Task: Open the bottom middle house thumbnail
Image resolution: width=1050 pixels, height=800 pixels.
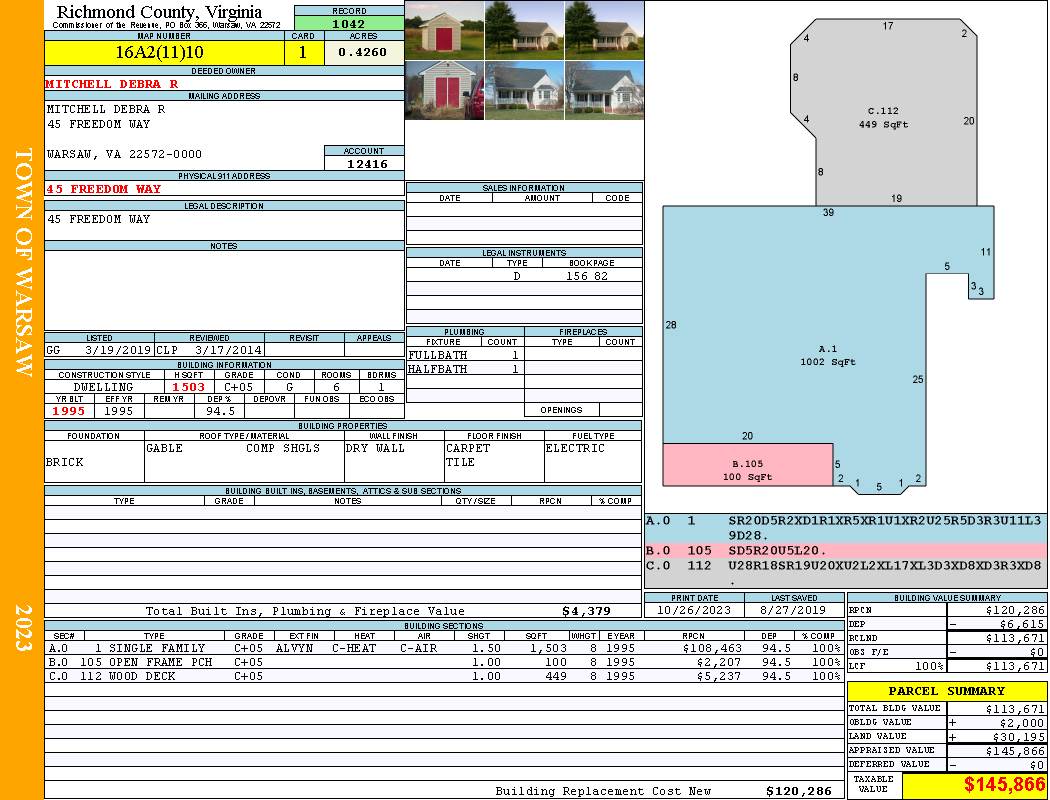Action: pos(524,90)
